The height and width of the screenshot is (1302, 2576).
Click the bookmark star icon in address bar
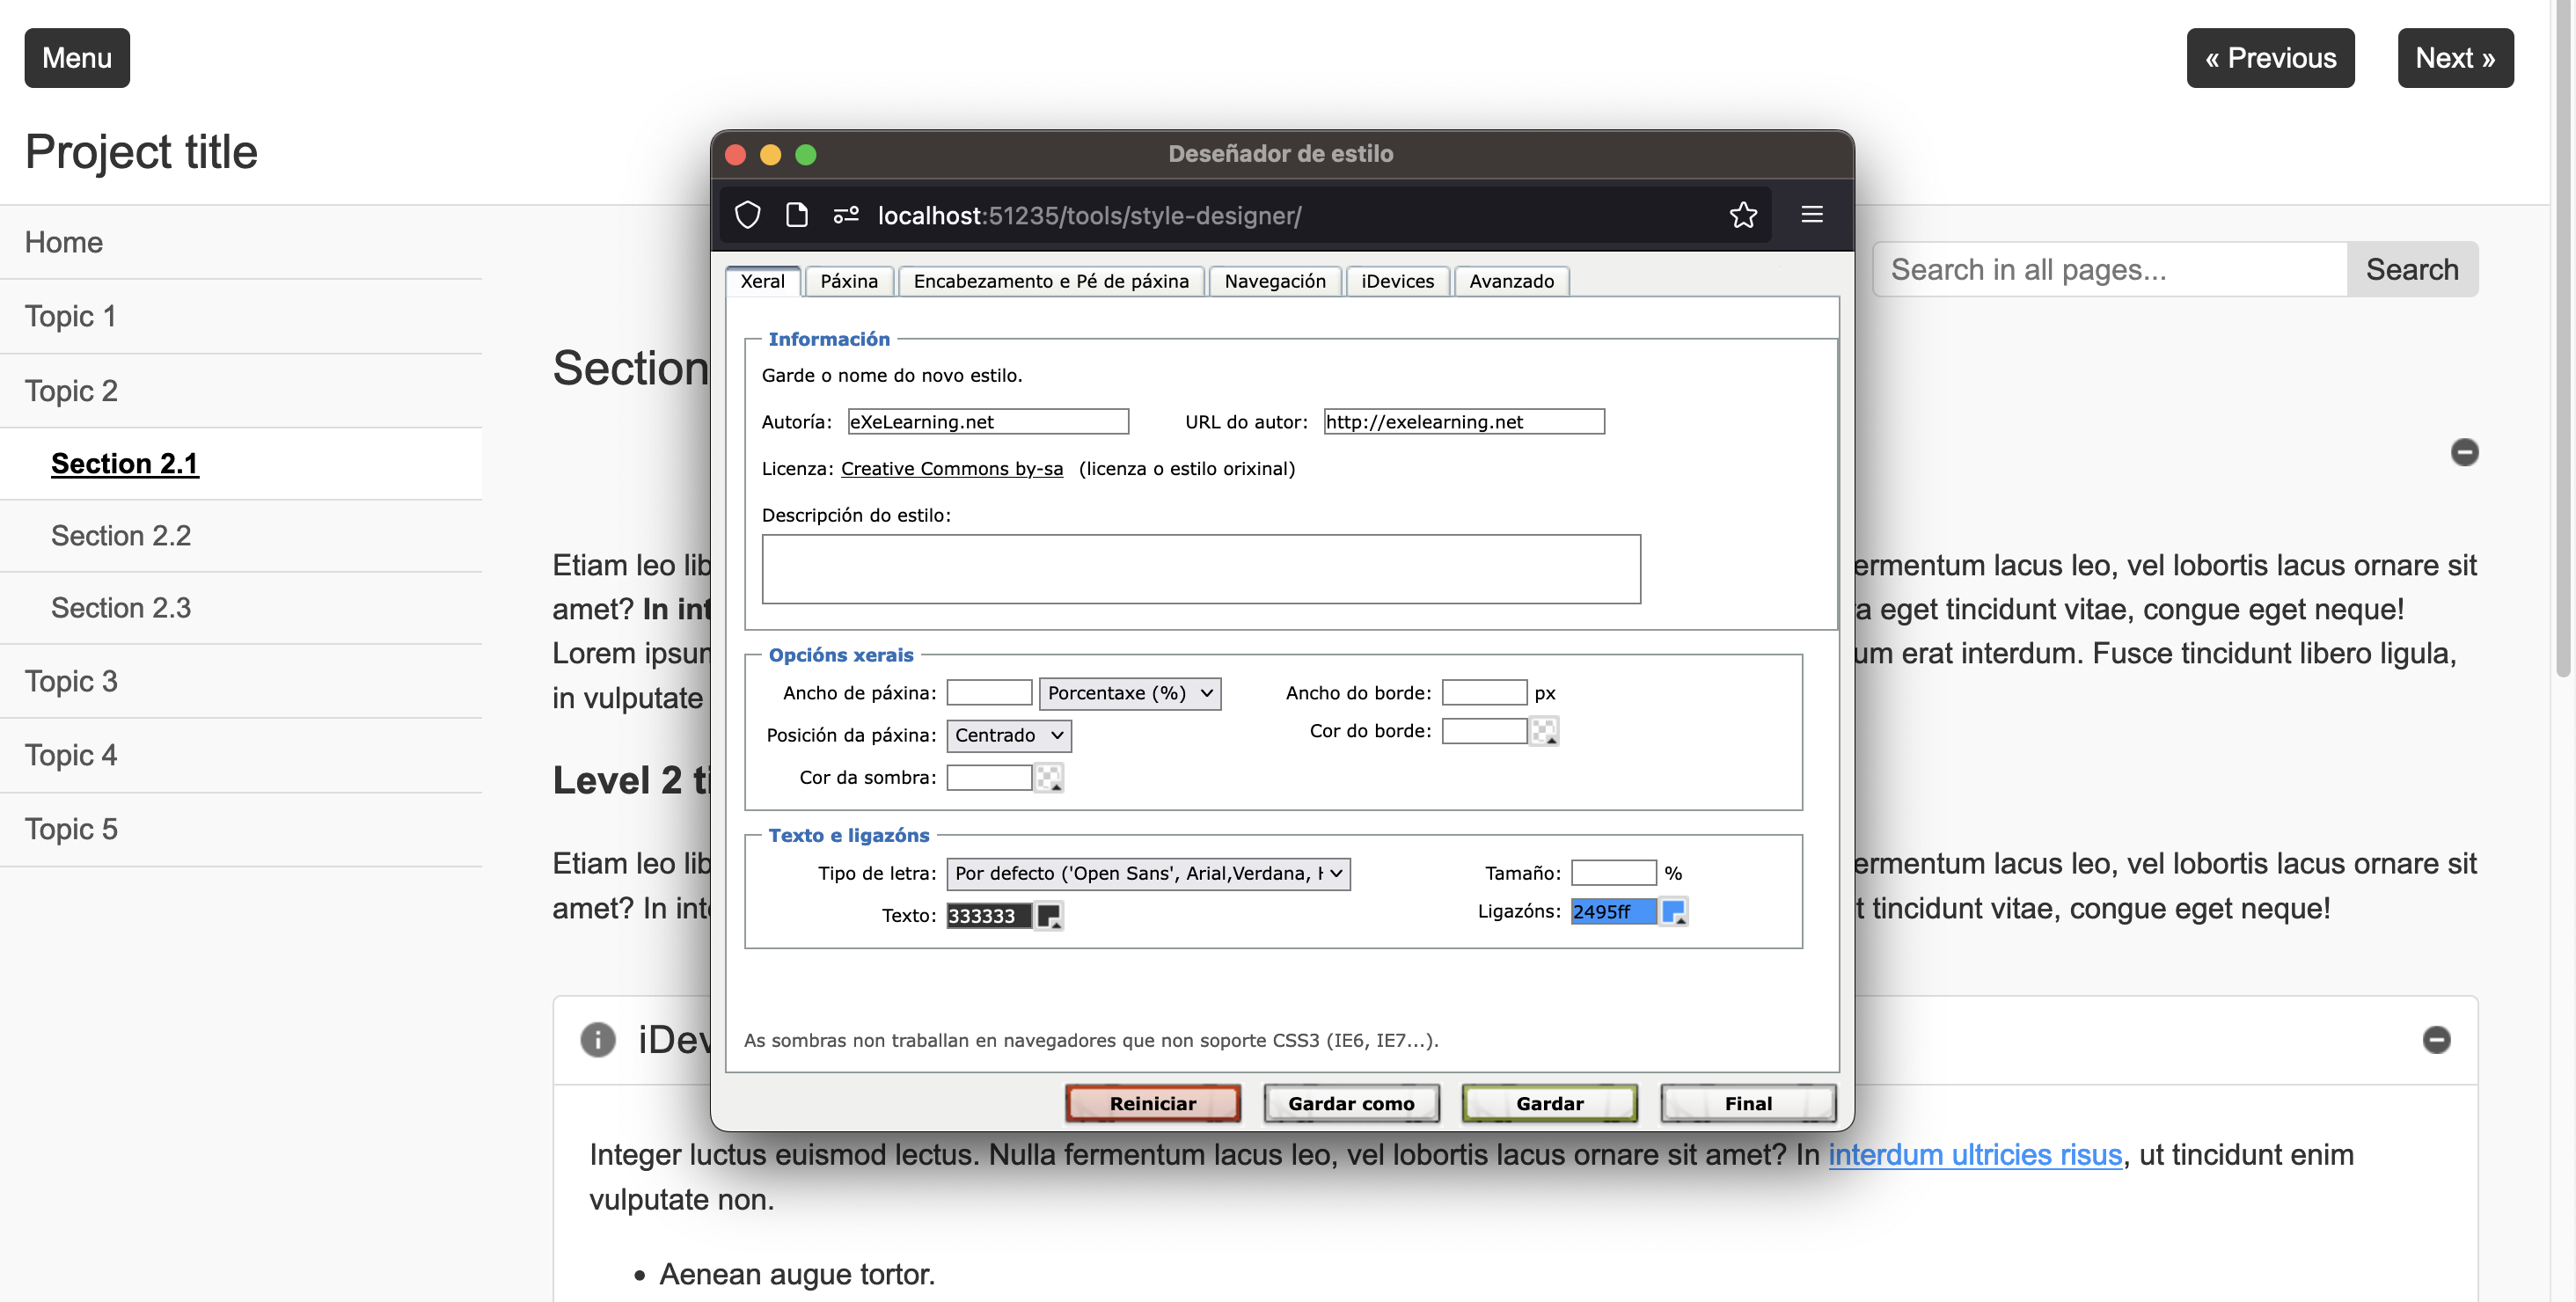1743,215
